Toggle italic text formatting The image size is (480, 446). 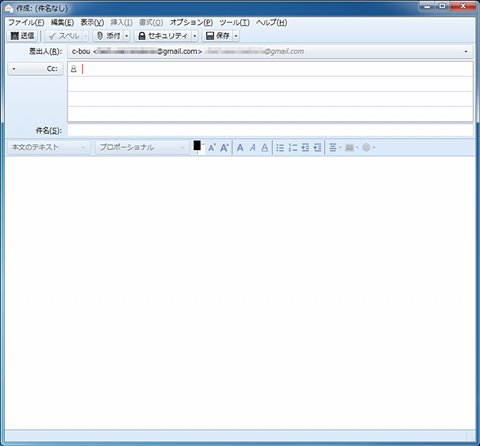pyautogui.click(x=253, y=147)
